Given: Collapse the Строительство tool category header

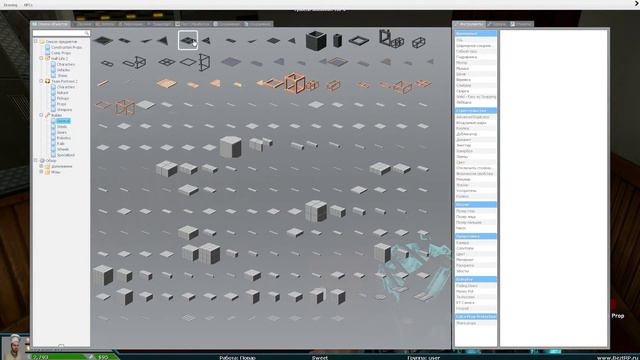Looking at the screenshot, I should (476, 111).
